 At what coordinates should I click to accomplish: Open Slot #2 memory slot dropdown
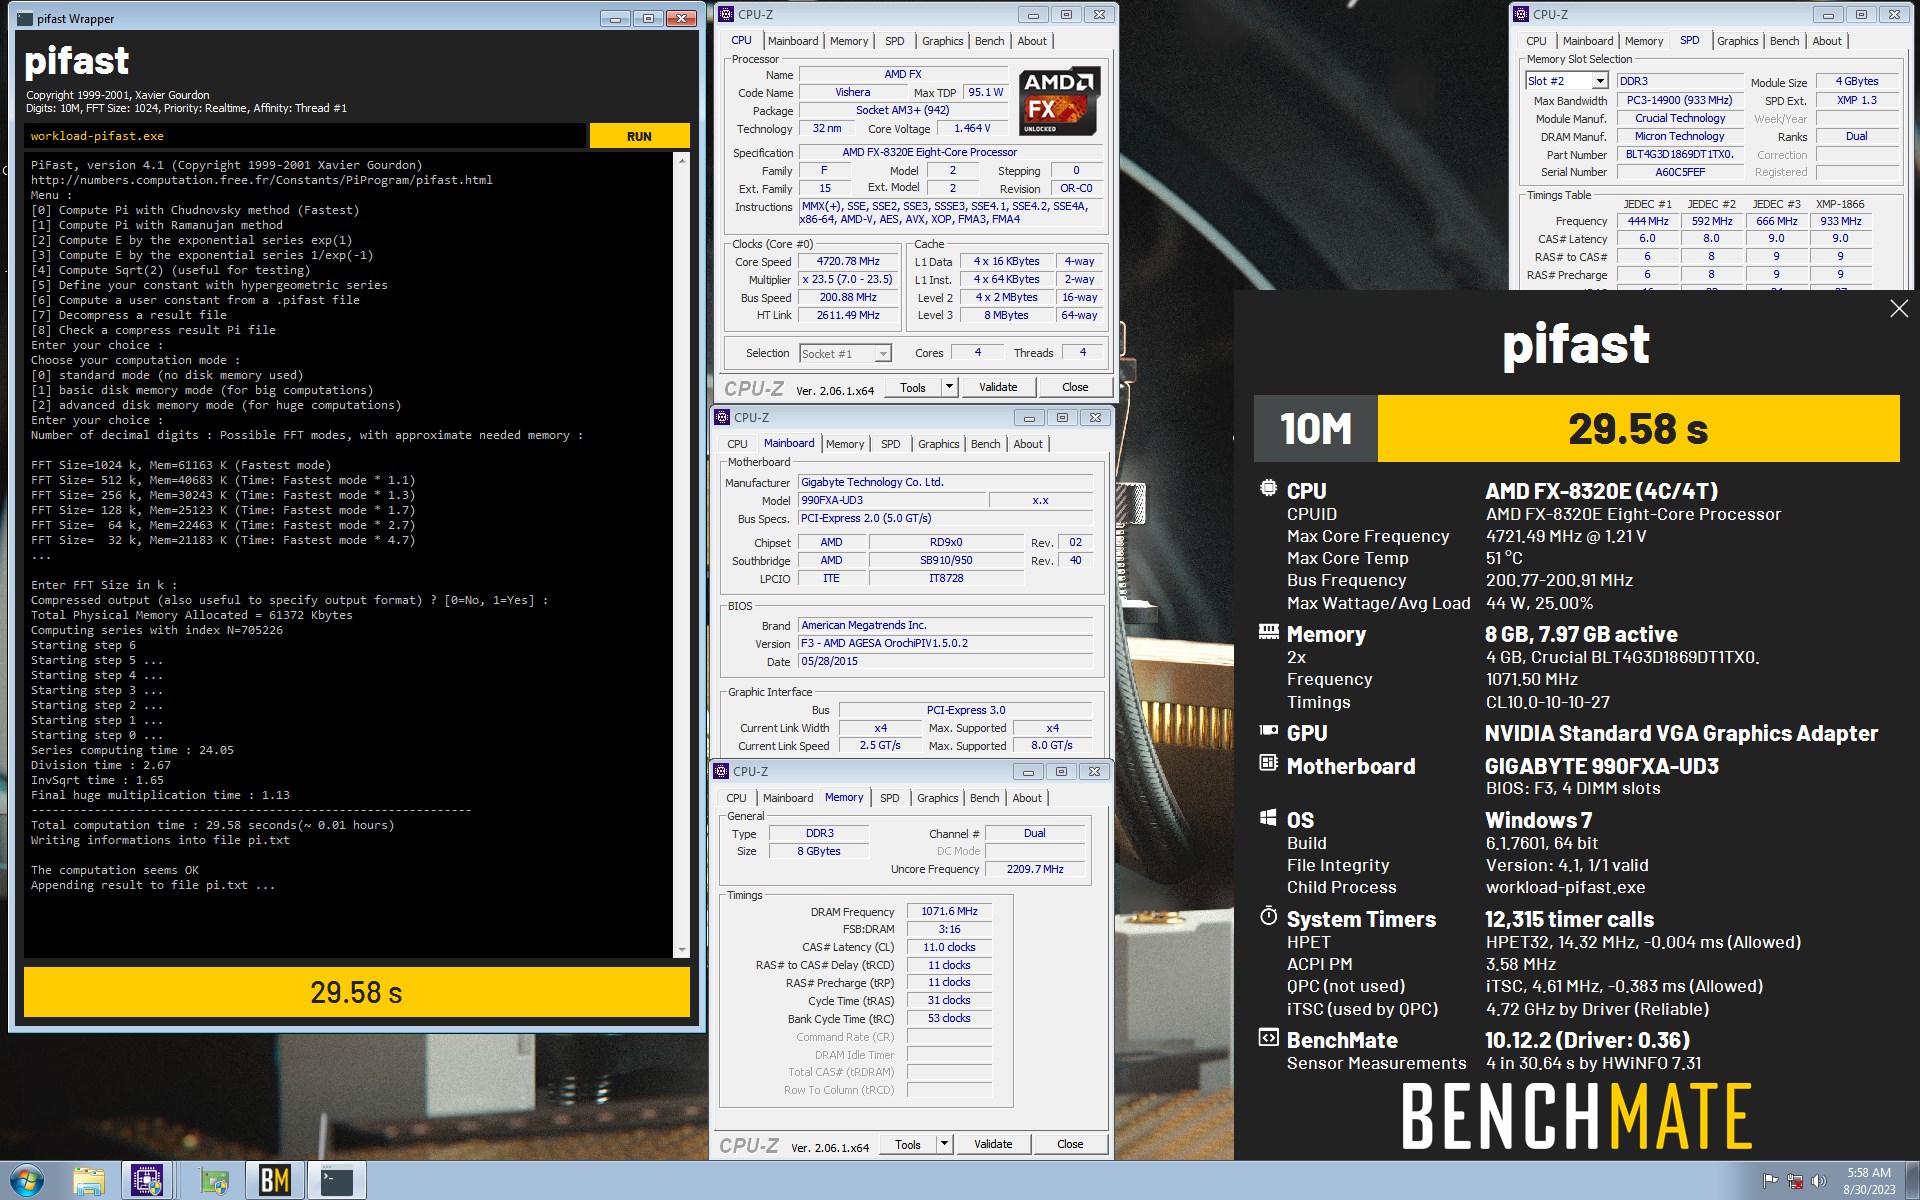pyautogui.click(x=1599, y=81)
